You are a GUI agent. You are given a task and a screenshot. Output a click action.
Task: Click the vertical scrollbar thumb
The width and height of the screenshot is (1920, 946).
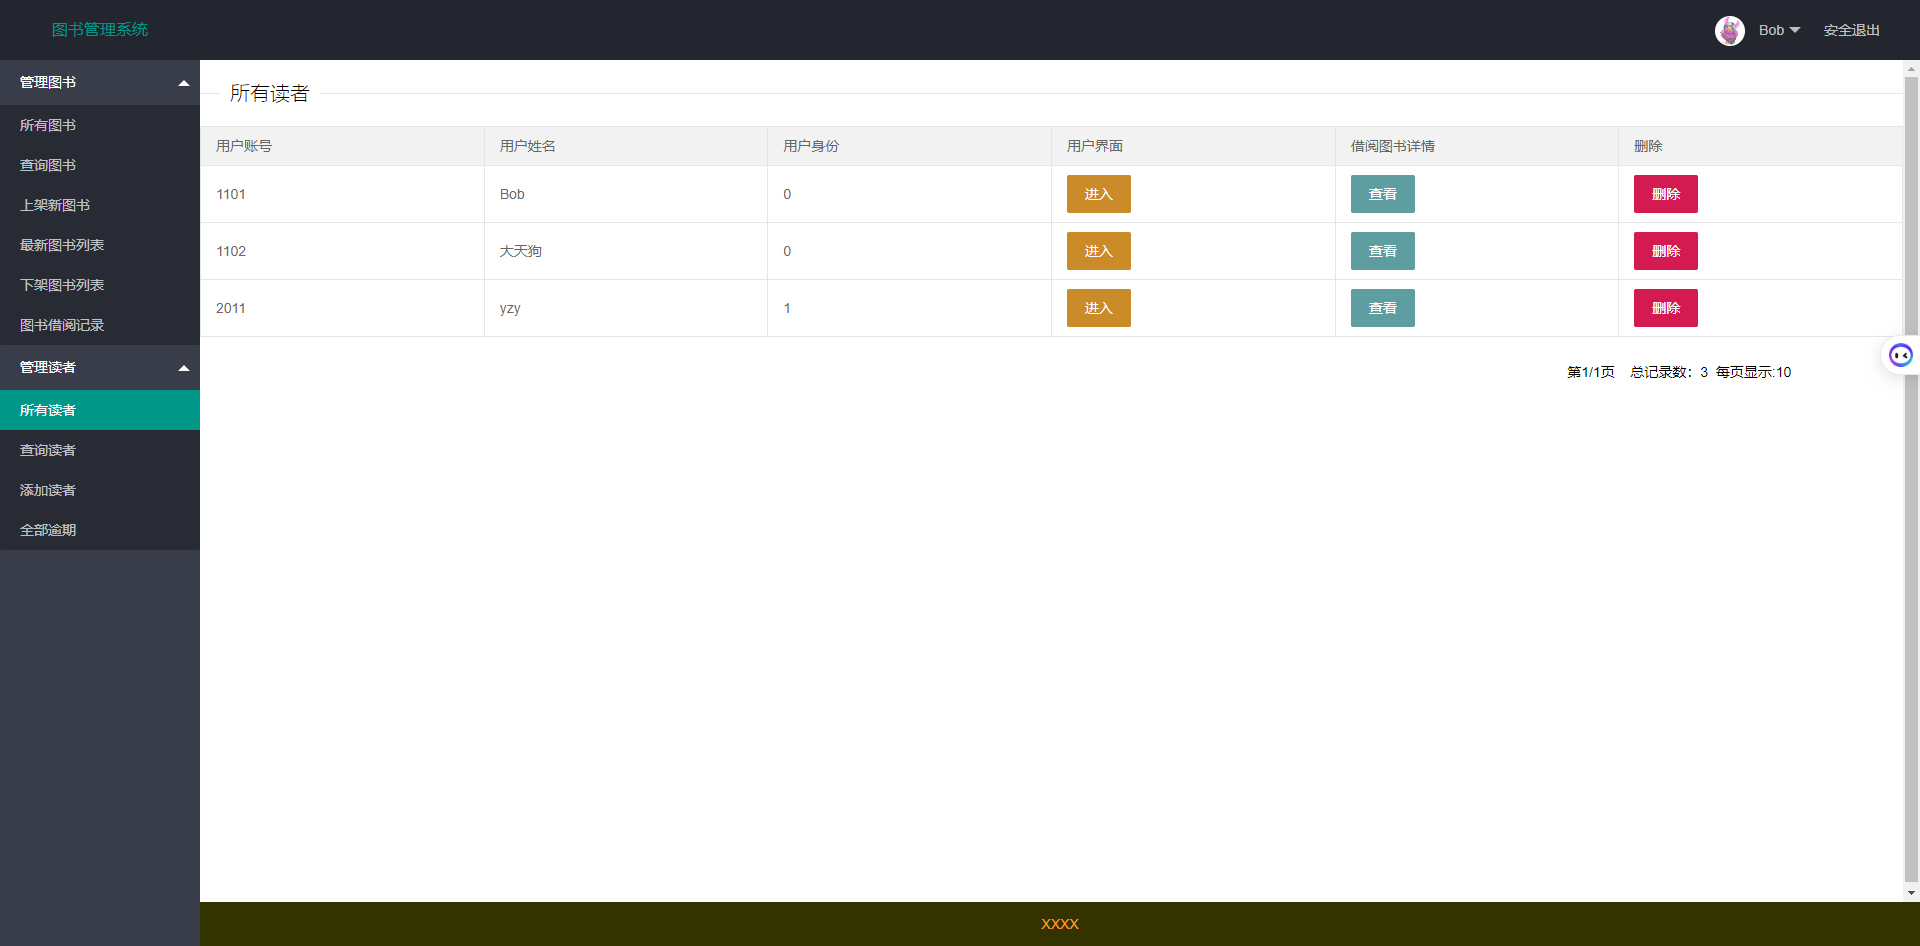[x=1911, y=477]
